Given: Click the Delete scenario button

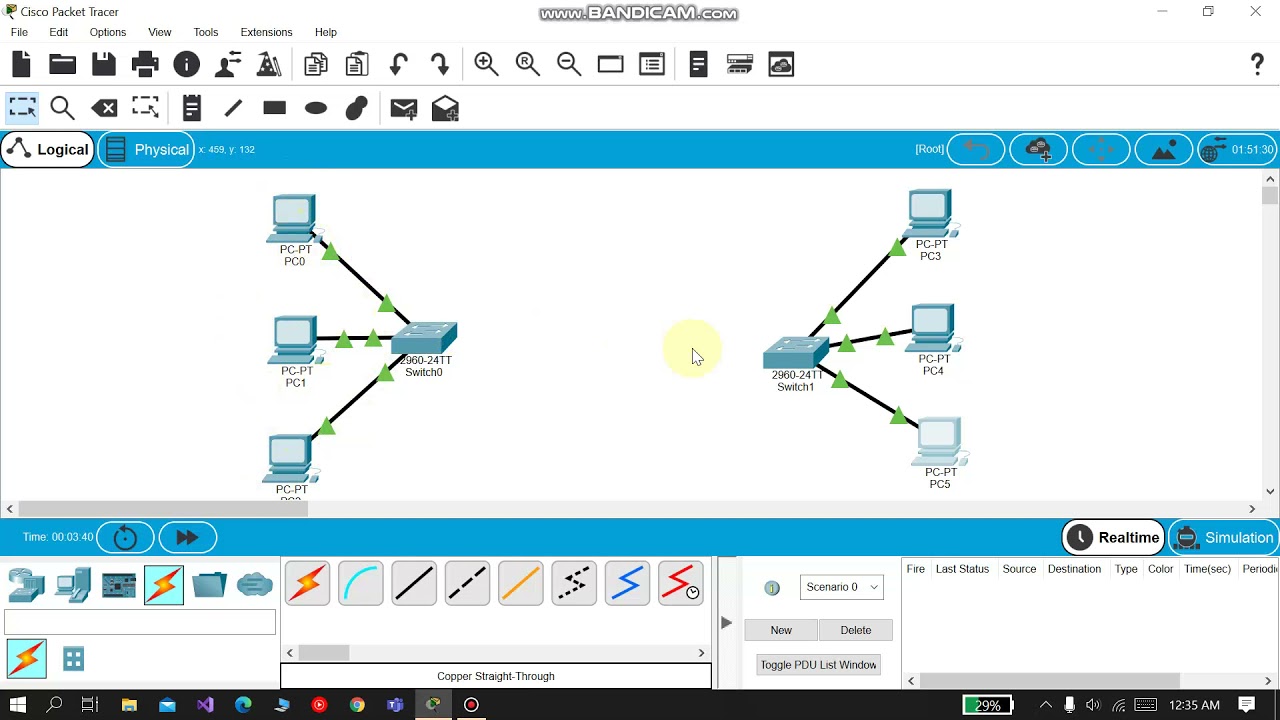Looking at the screenshot, I should (856, 630).
